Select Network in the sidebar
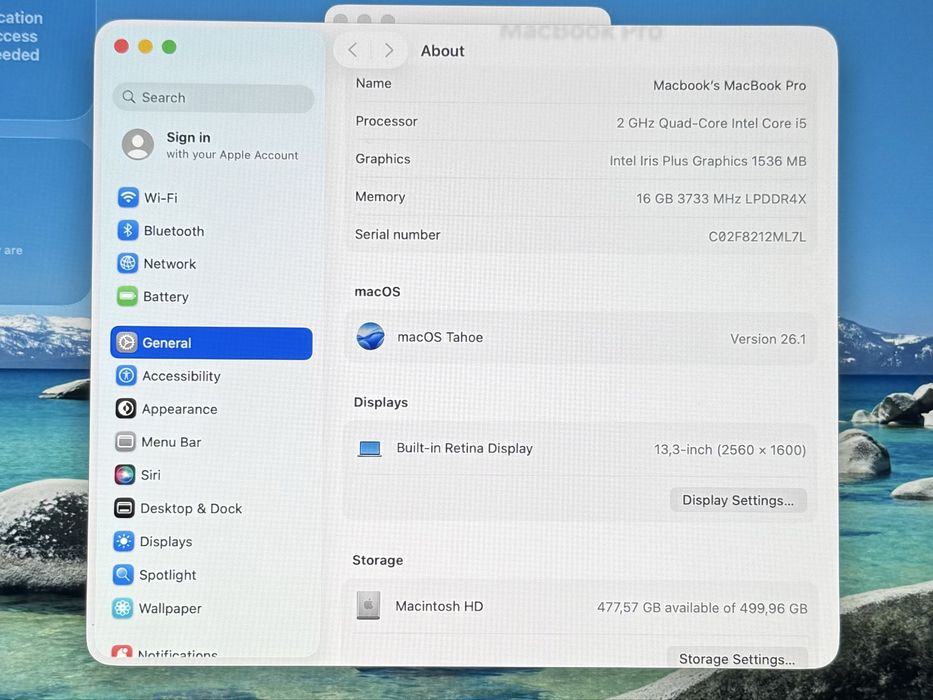Viewport: 933px width, 700px height. pos(212,263)
